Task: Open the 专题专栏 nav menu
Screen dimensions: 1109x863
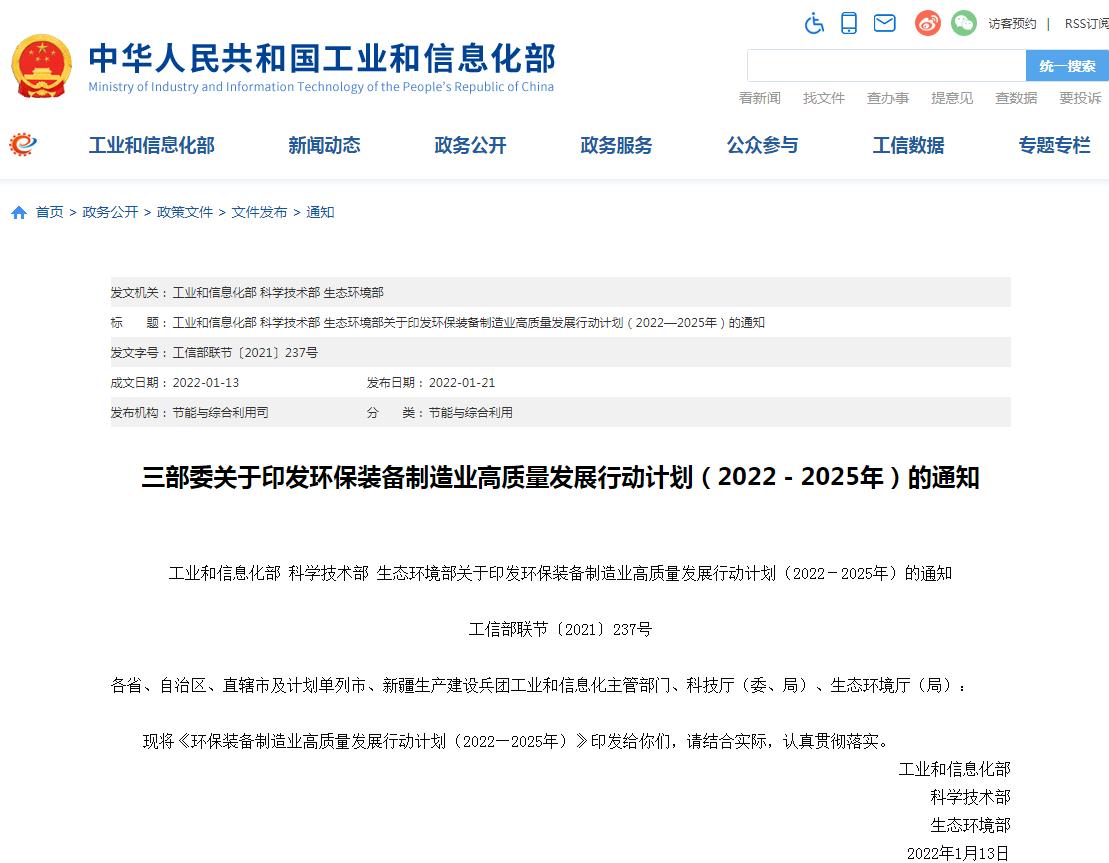Action: click(1055, 145)
